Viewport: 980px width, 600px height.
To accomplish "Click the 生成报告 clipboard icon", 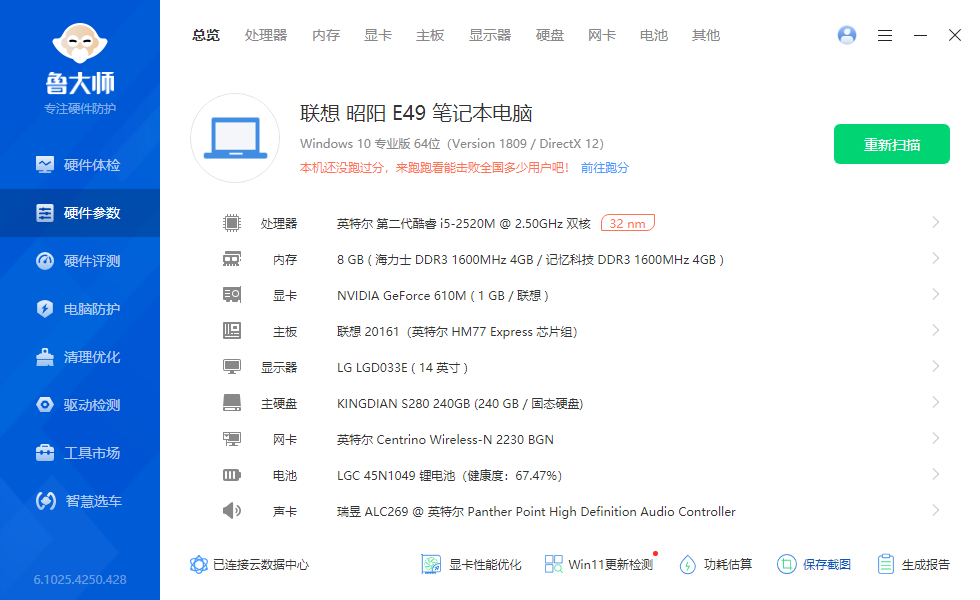I will (x=886, y=564).
